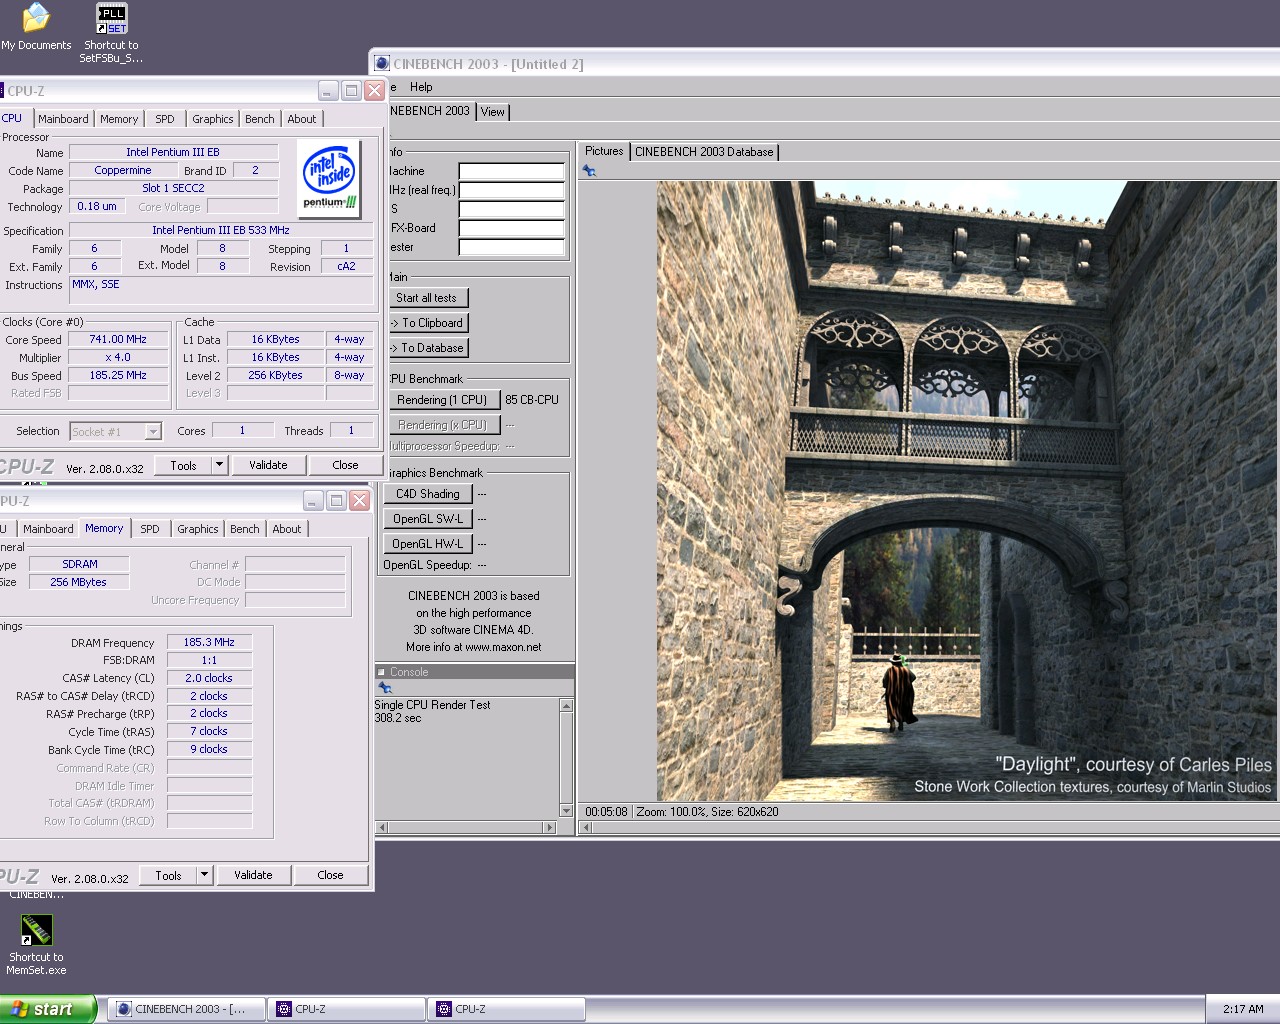Open the My Documents desktop icon
The image size is (1280, 1024).
click(36, 27)
